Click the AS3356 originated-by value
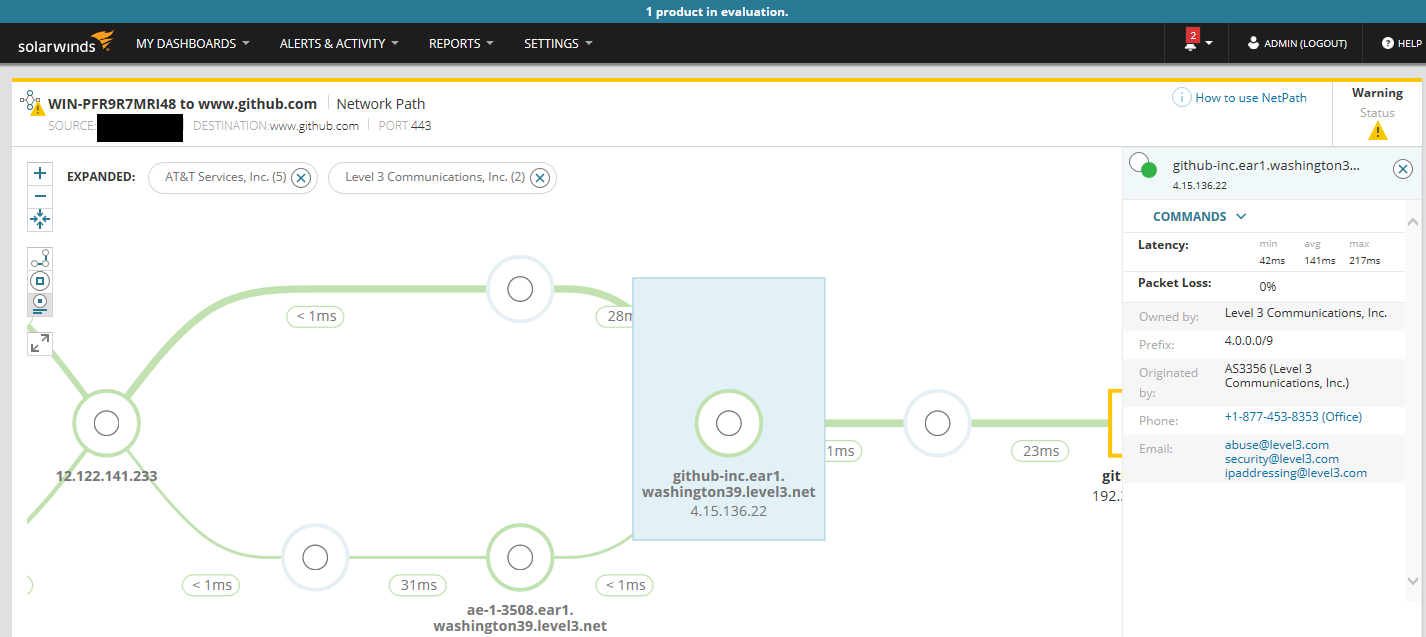The image size is (1426, 637). tap(1287, 376)
